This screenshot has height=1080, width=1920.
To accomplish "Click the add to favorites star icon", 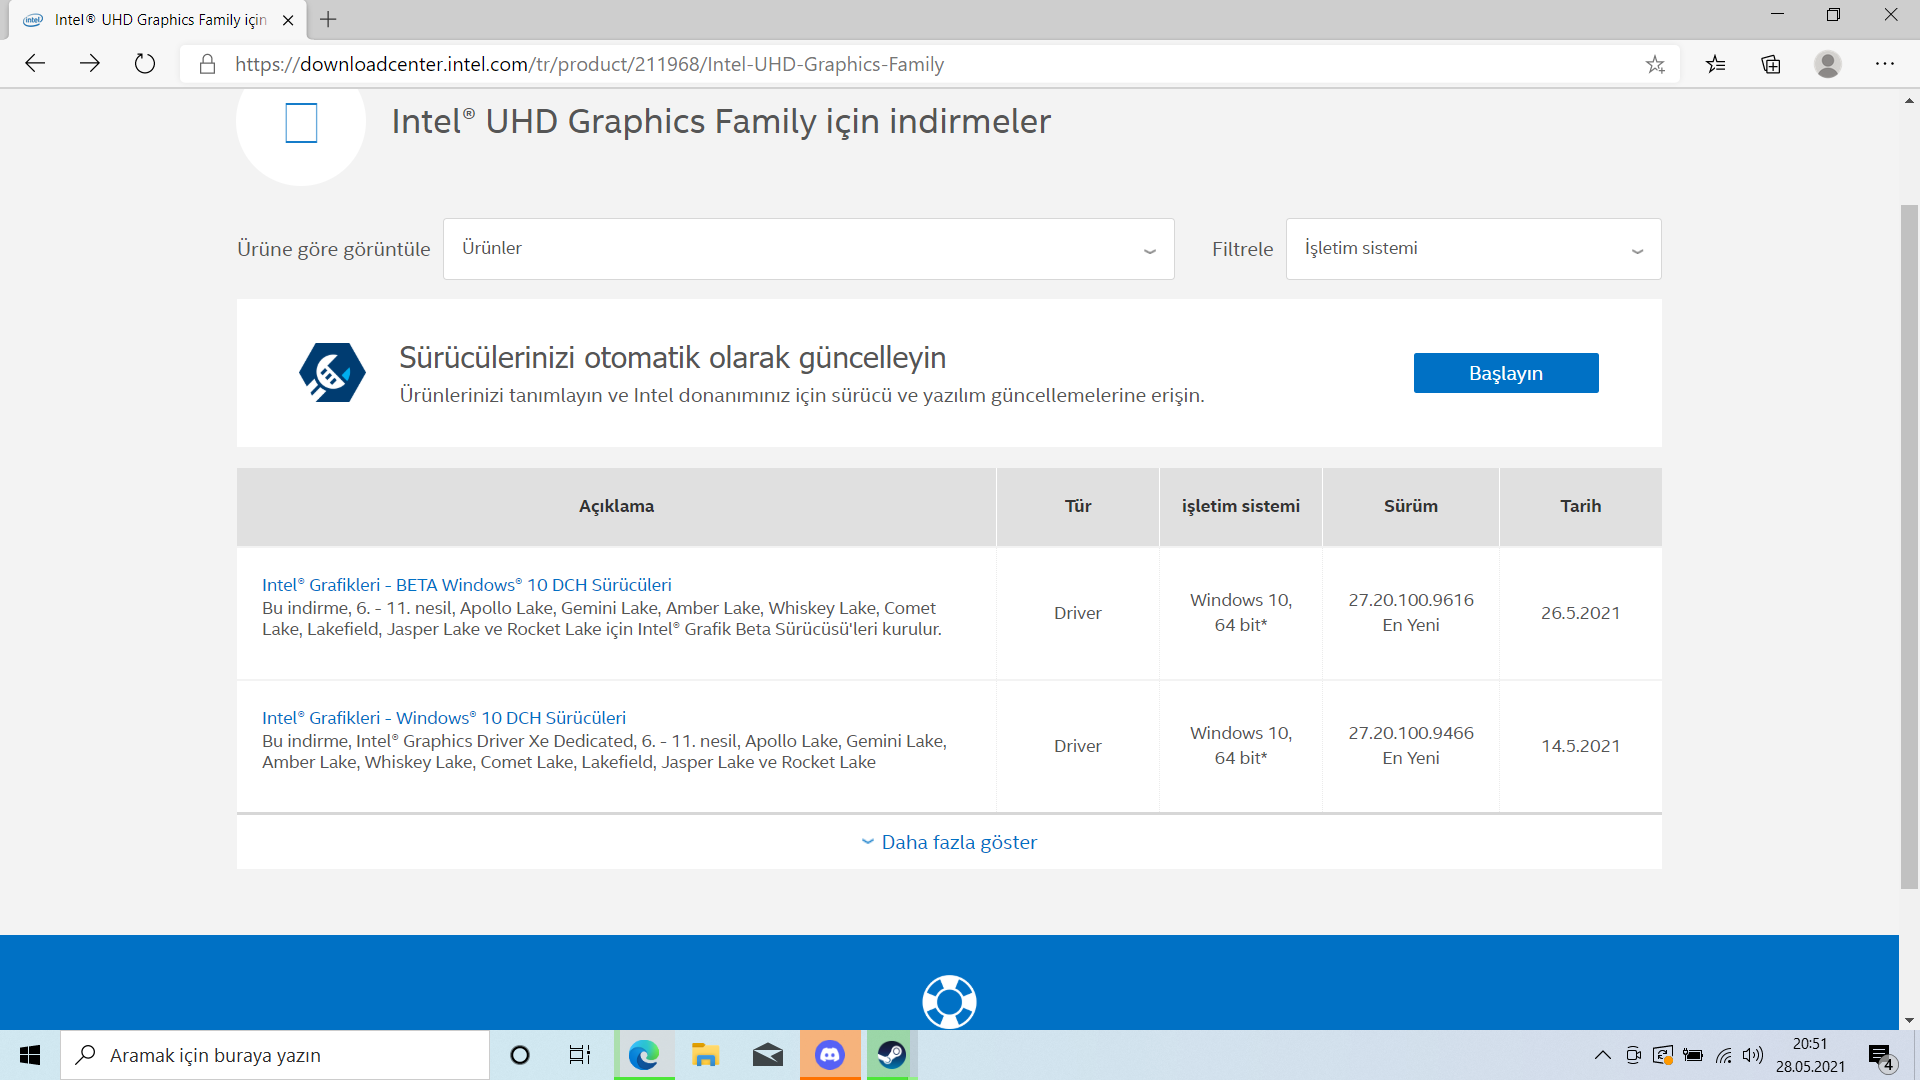I will (1655, 64).
